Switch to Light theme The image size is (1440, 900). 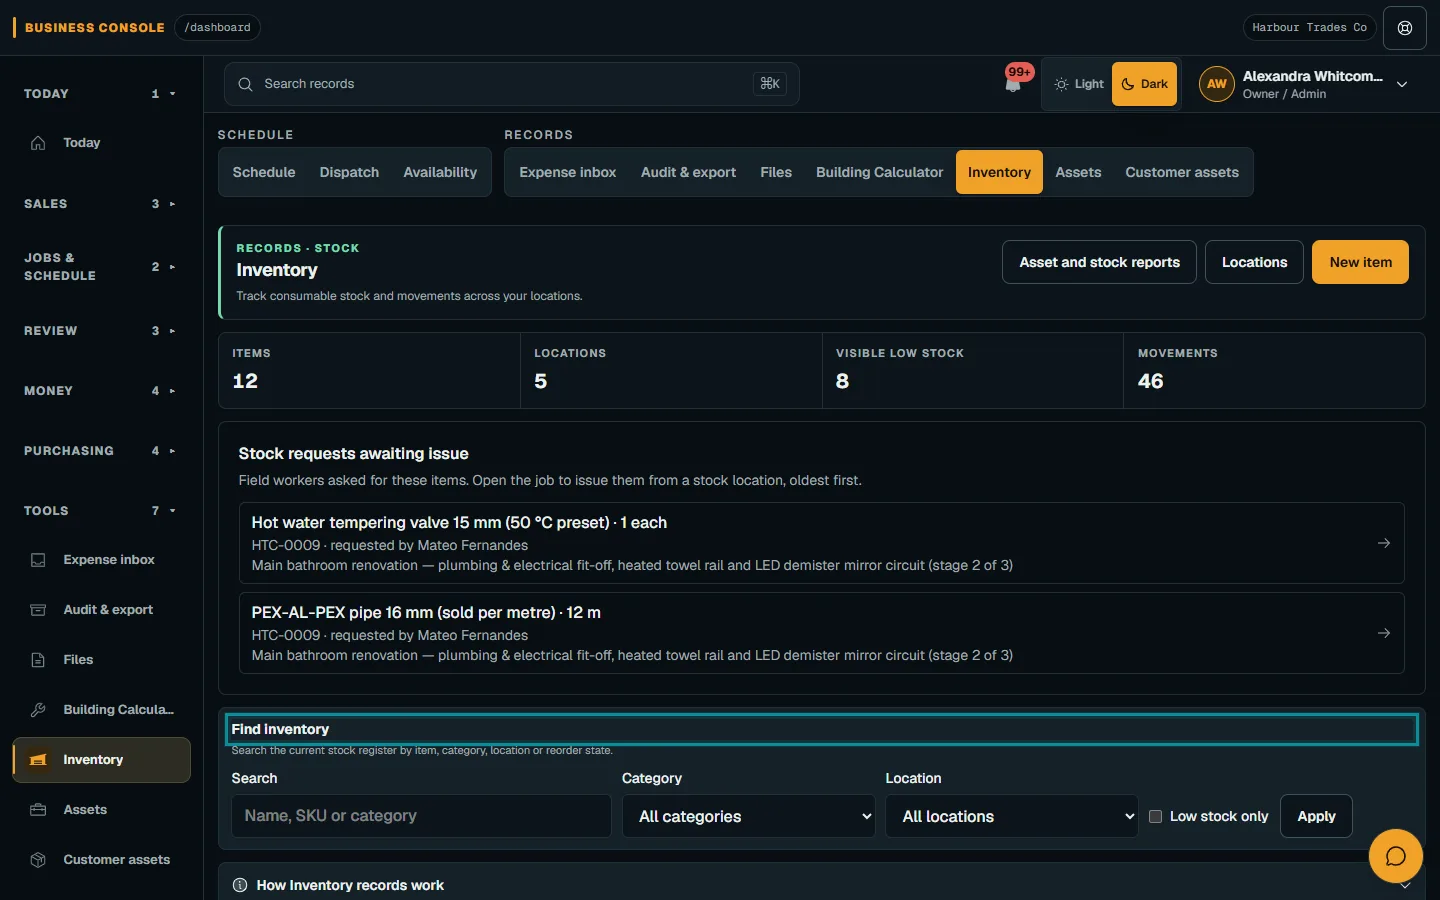1079,84
